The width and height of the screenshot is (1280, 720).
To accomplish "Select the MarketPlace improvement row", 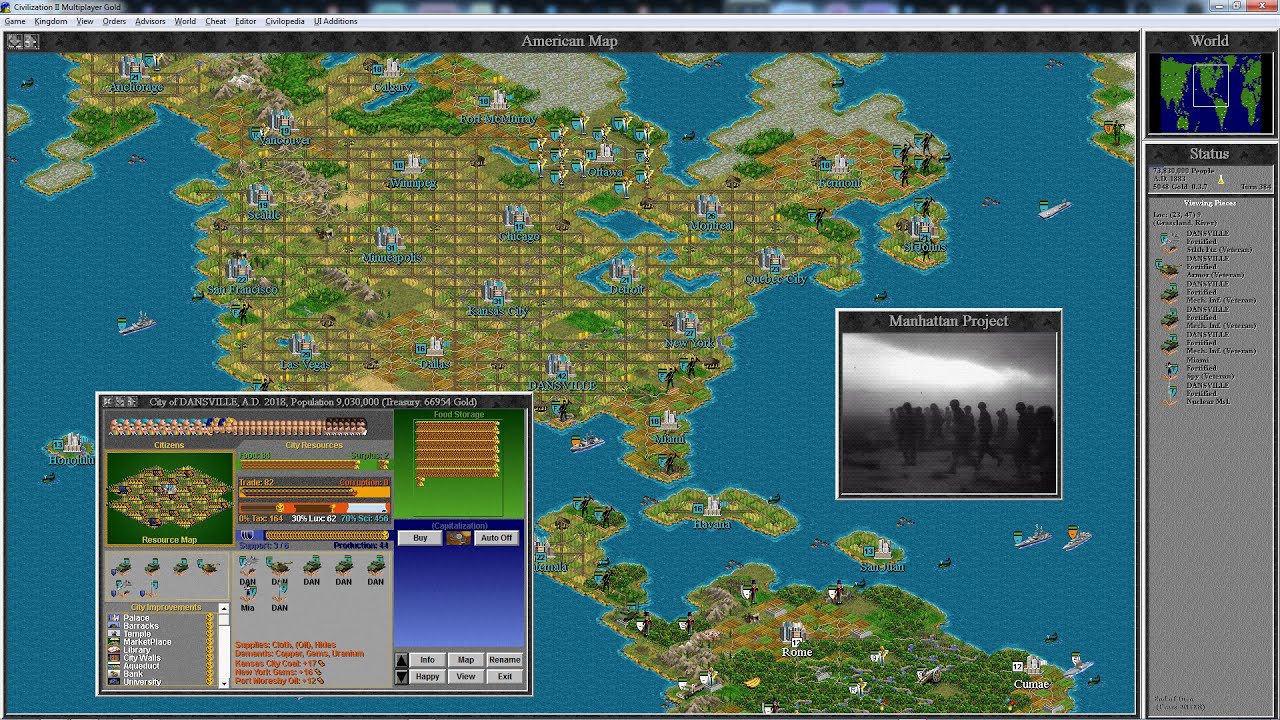I will (160, 642).
